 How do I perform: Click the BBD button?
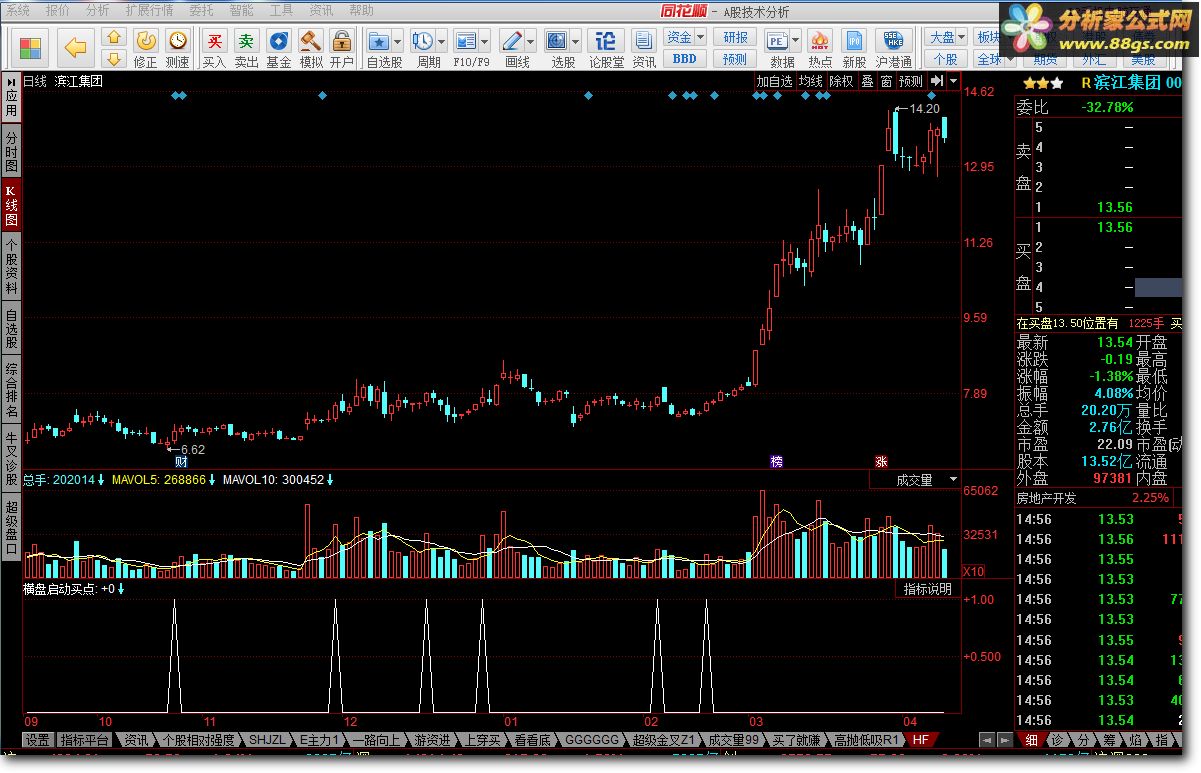(685, 59)
